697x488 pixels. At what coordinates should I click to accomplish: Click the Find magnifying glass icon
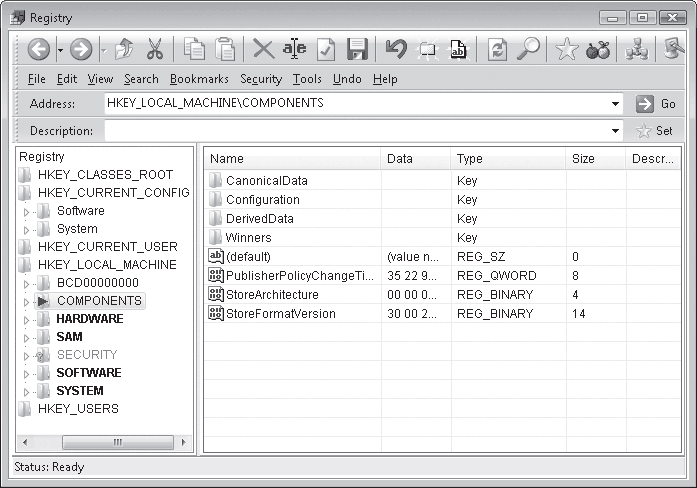click(529, 49)
